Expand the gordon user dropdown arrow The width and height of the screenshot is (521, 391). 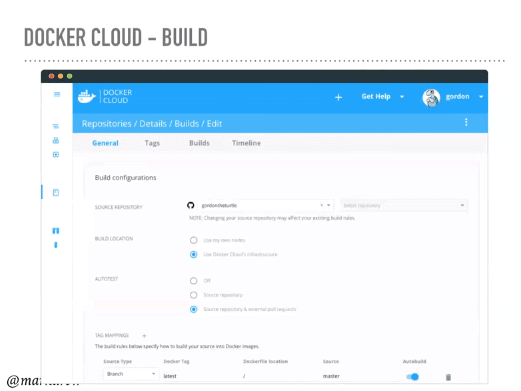pyautogui.click(x=481, y=97)
